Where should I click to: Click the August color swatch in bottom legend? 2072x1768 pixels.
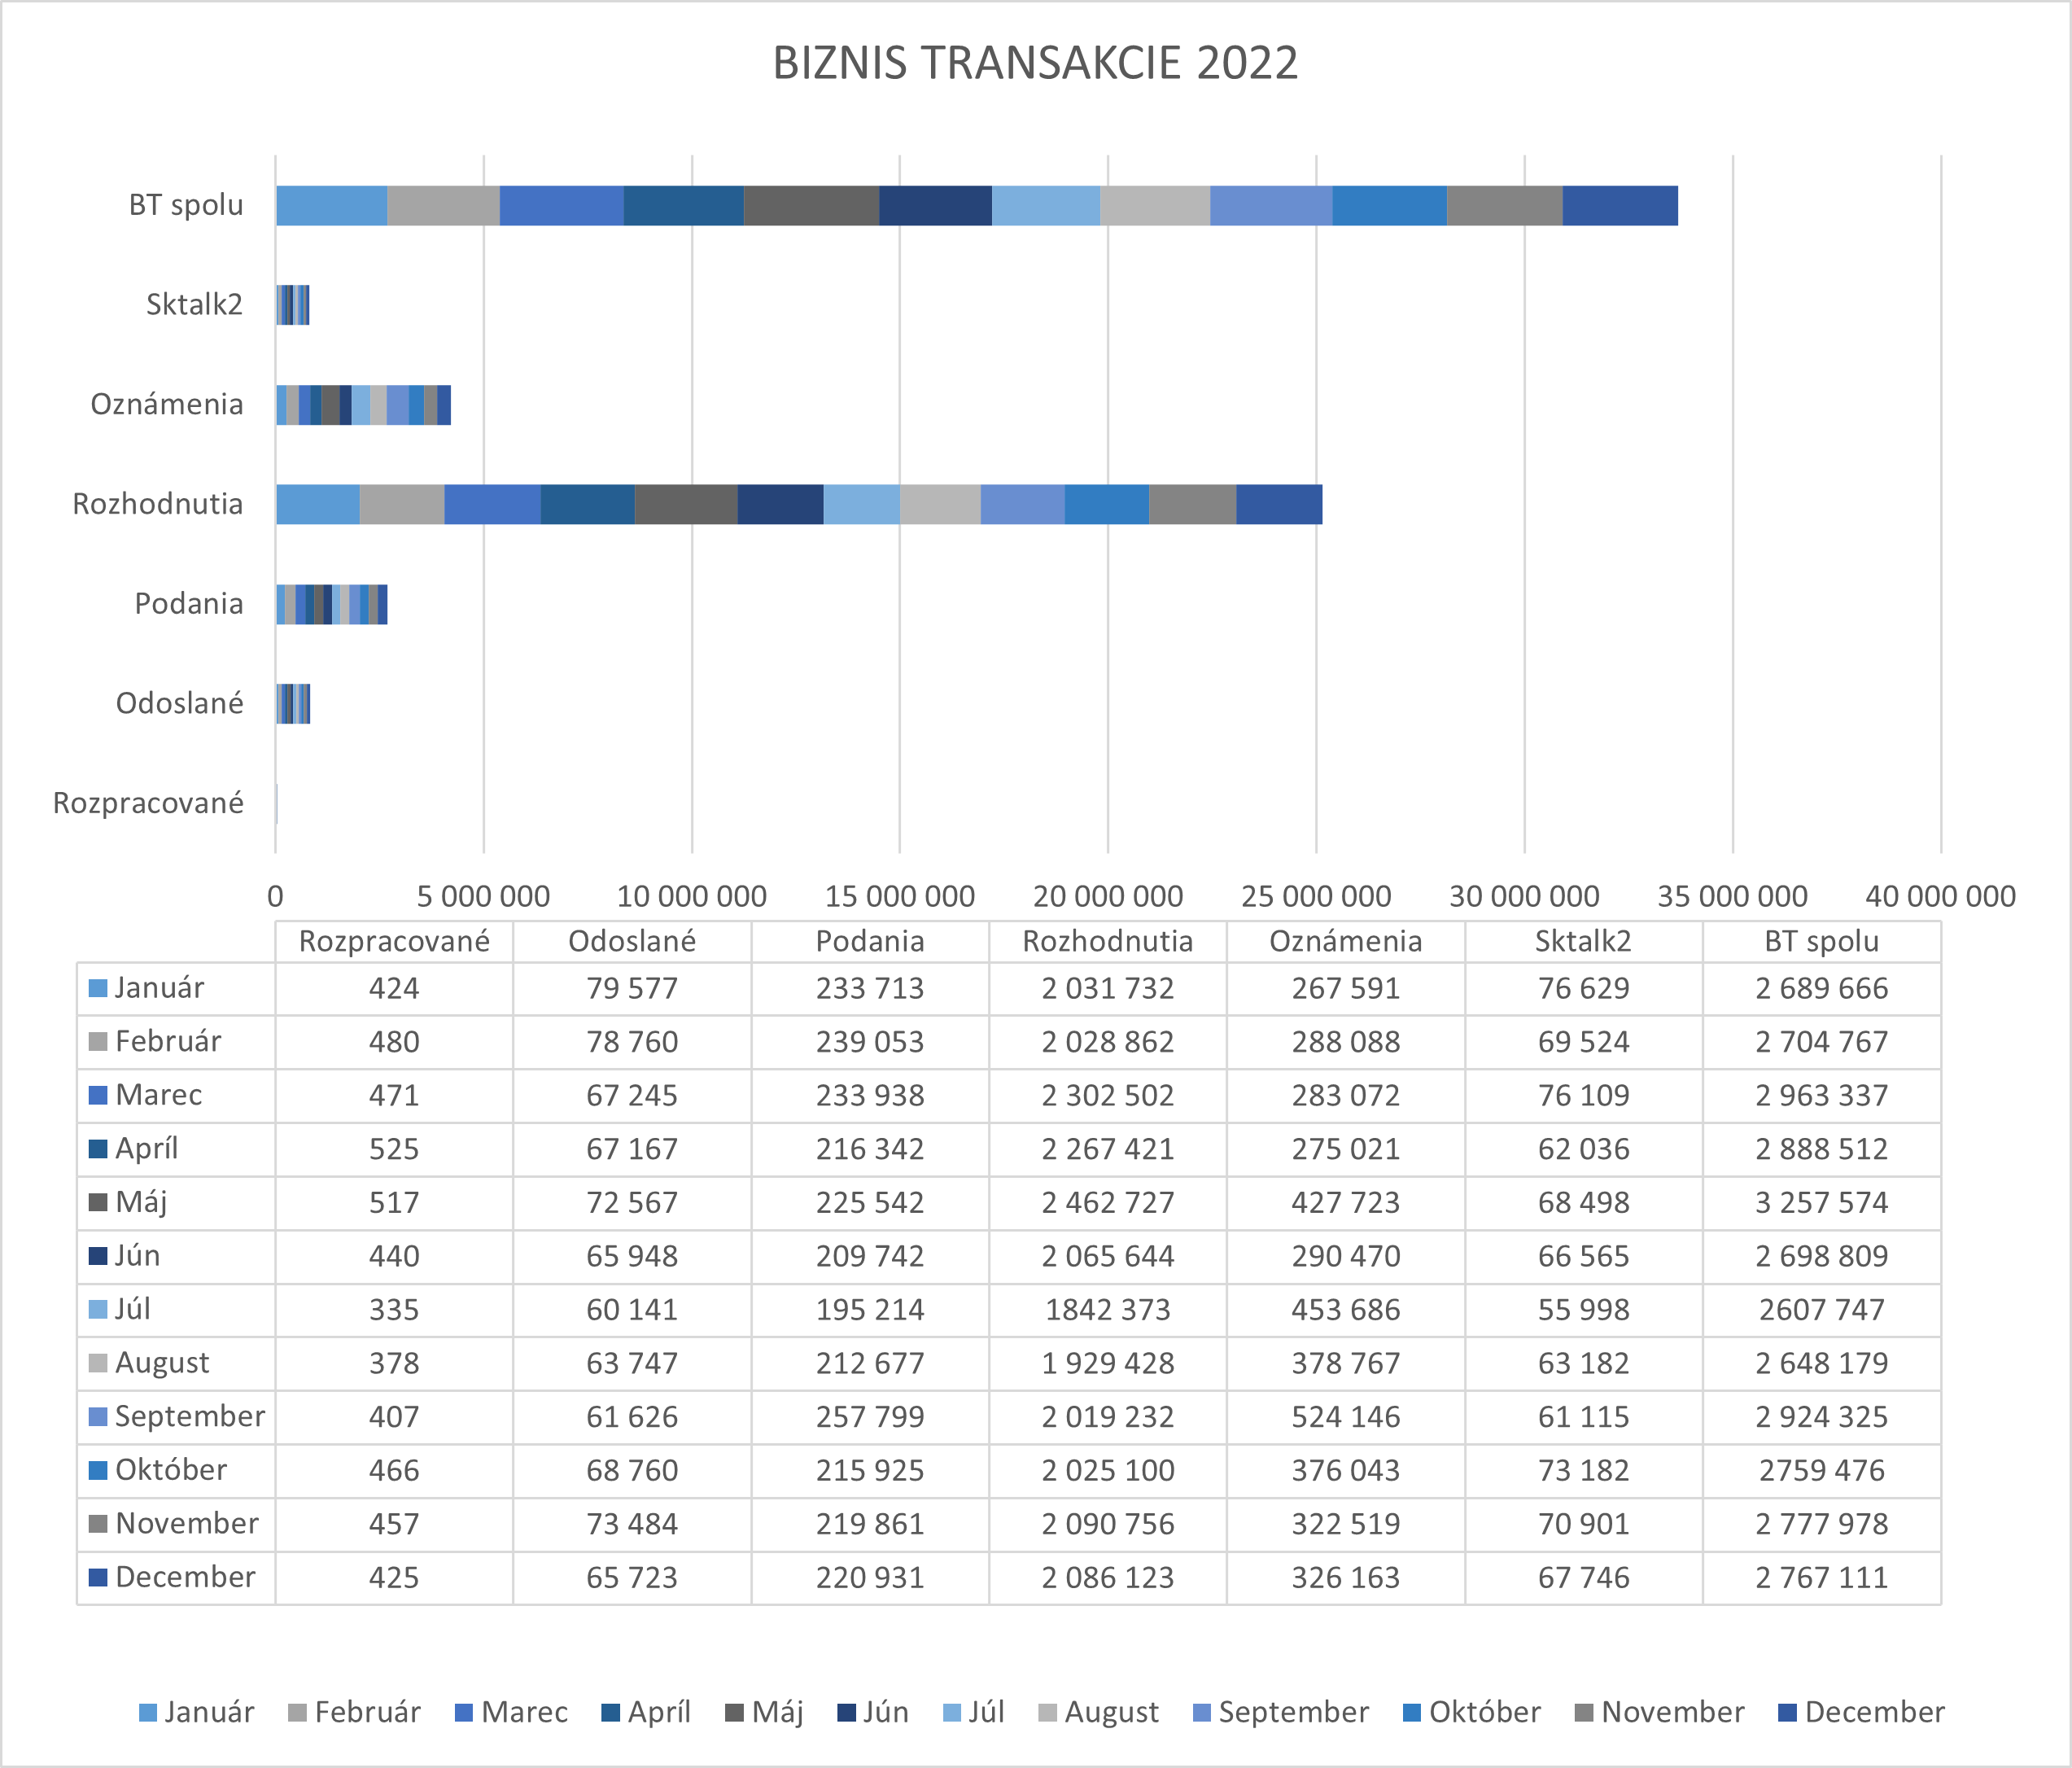point(1048,1713)
